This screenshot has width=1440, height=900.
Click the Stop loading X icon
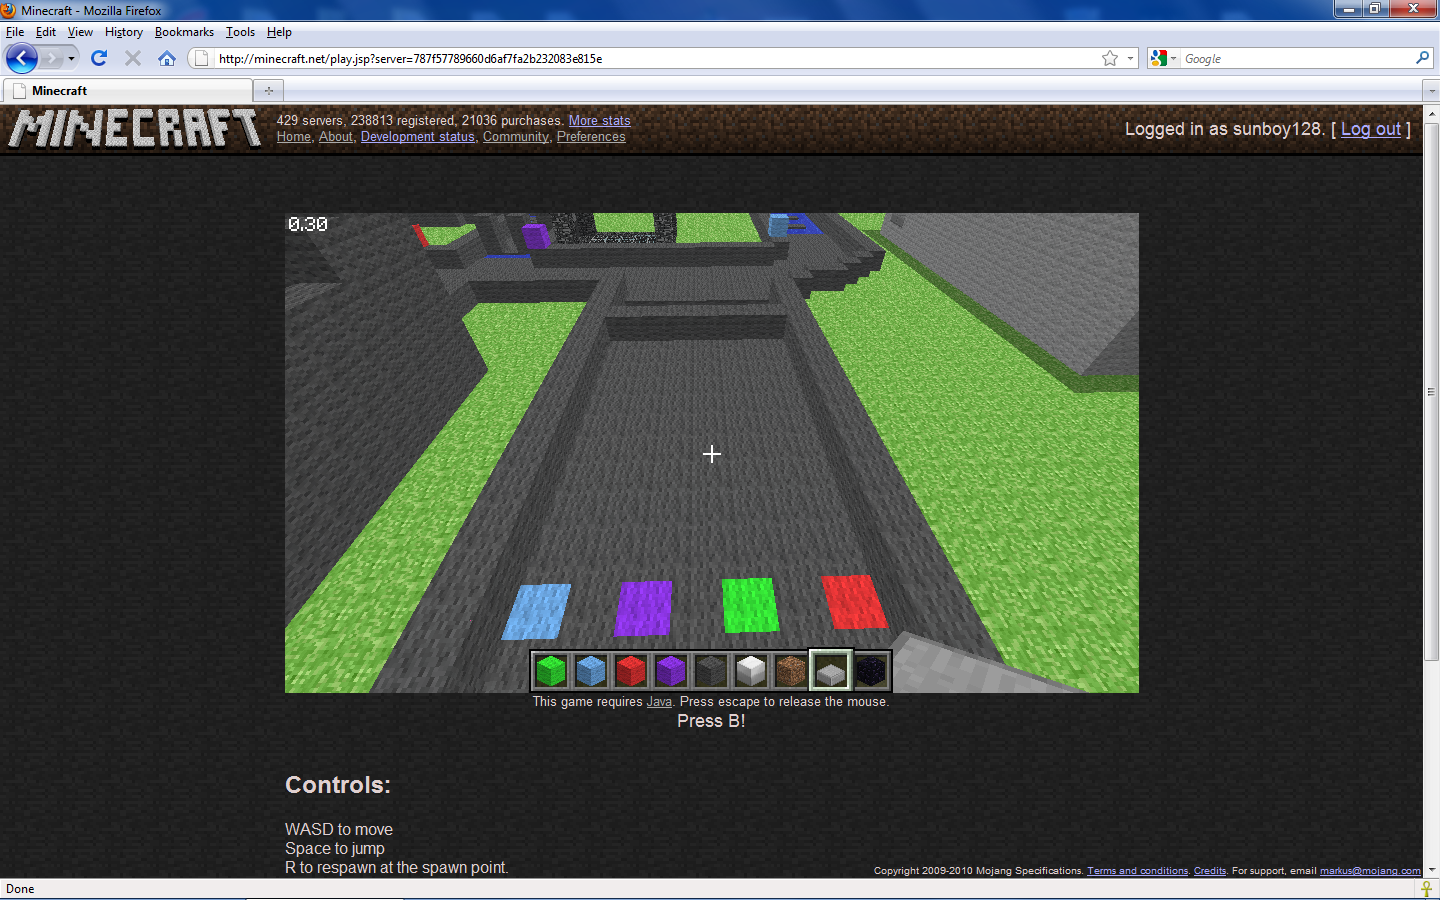tap(133, 58)
